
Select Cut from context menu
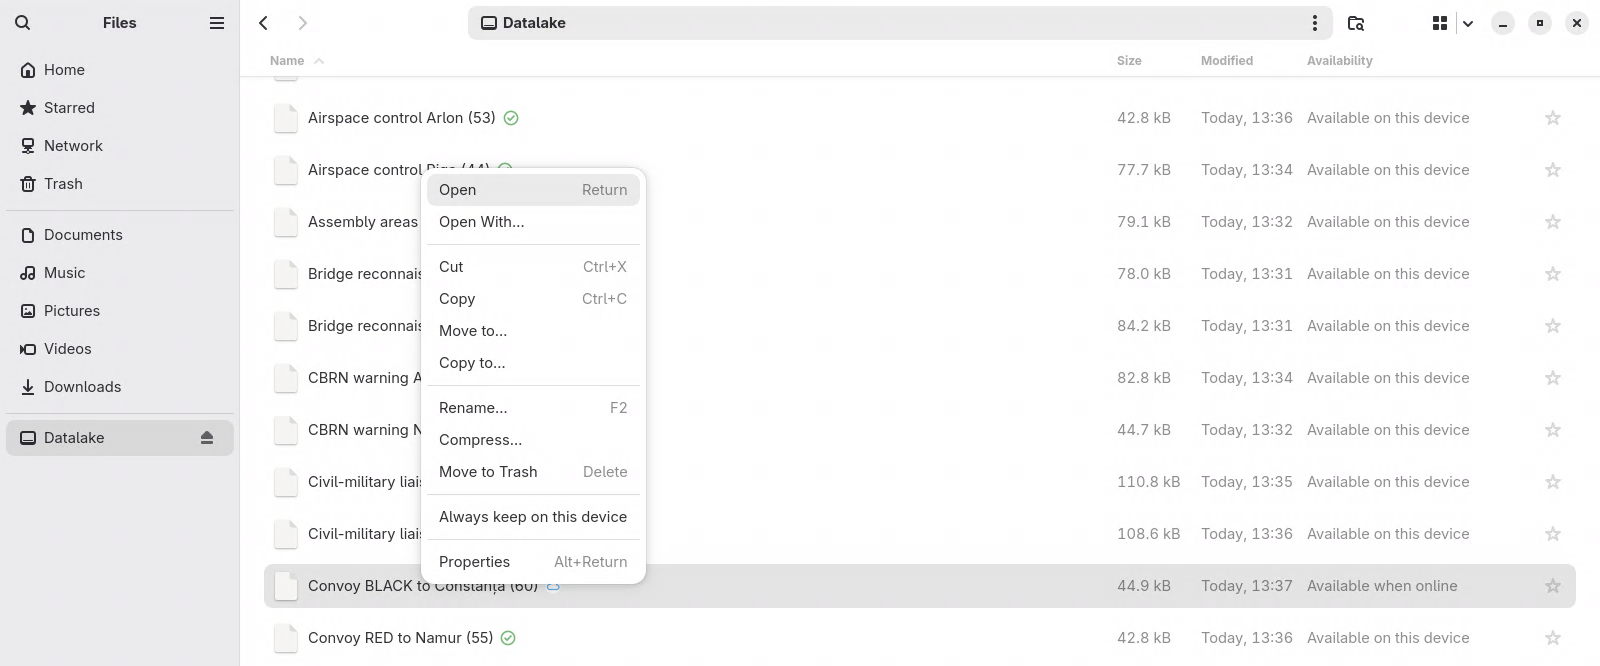(533, 267)
